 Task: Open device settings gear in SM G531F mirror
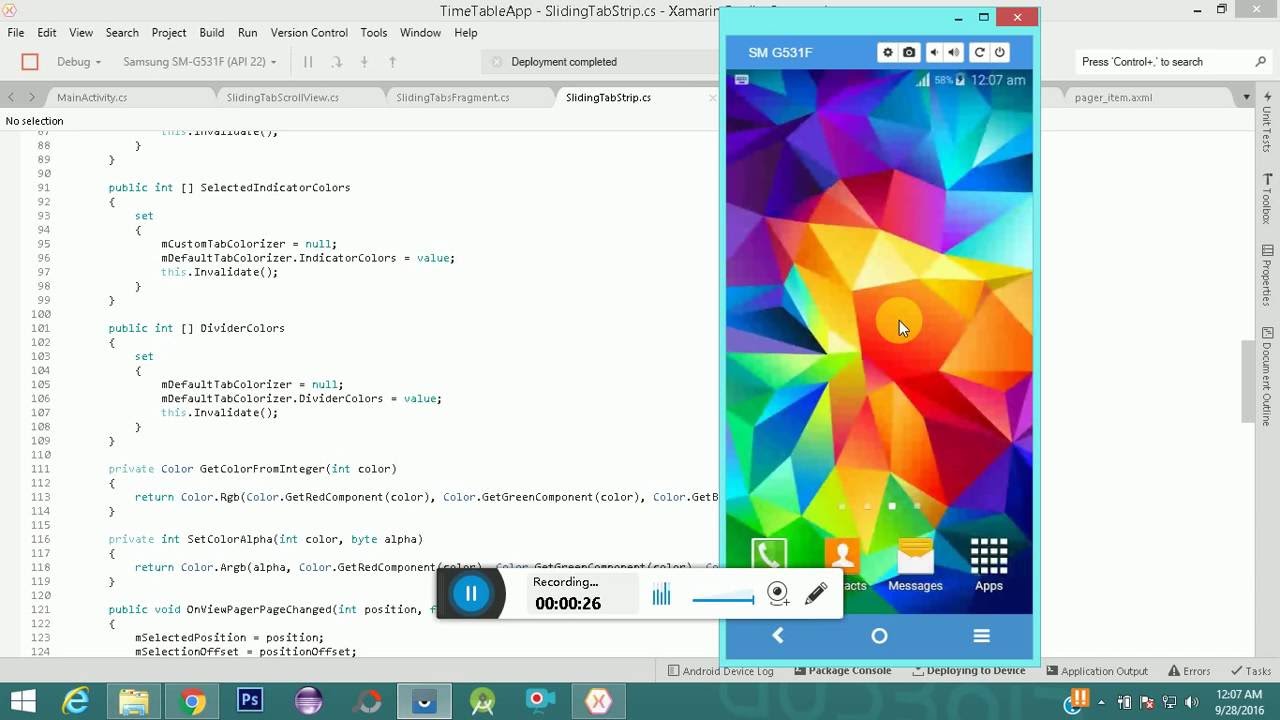[x=887, y=52]
